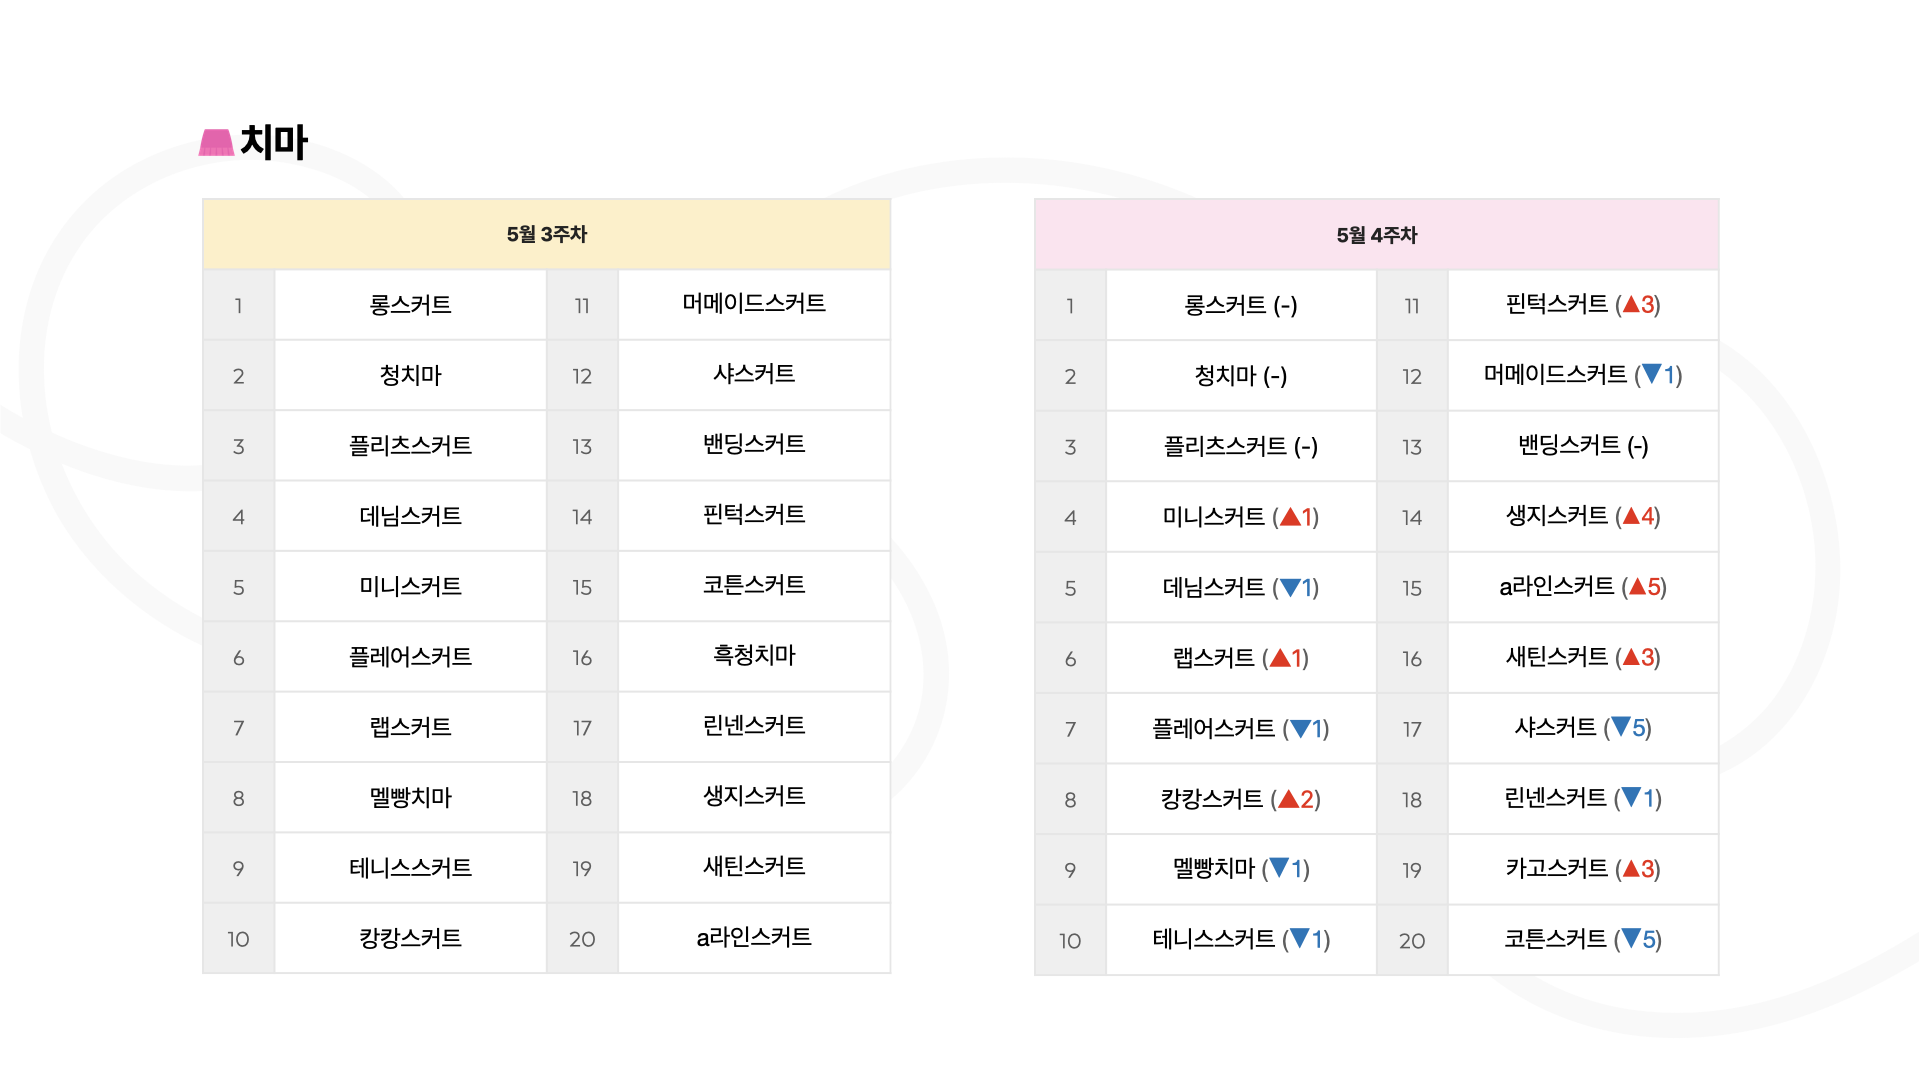This screenshot has height=1080, width=1920.
Task: Select the 5월 4주차 table header
Action: coord(1377,235)
